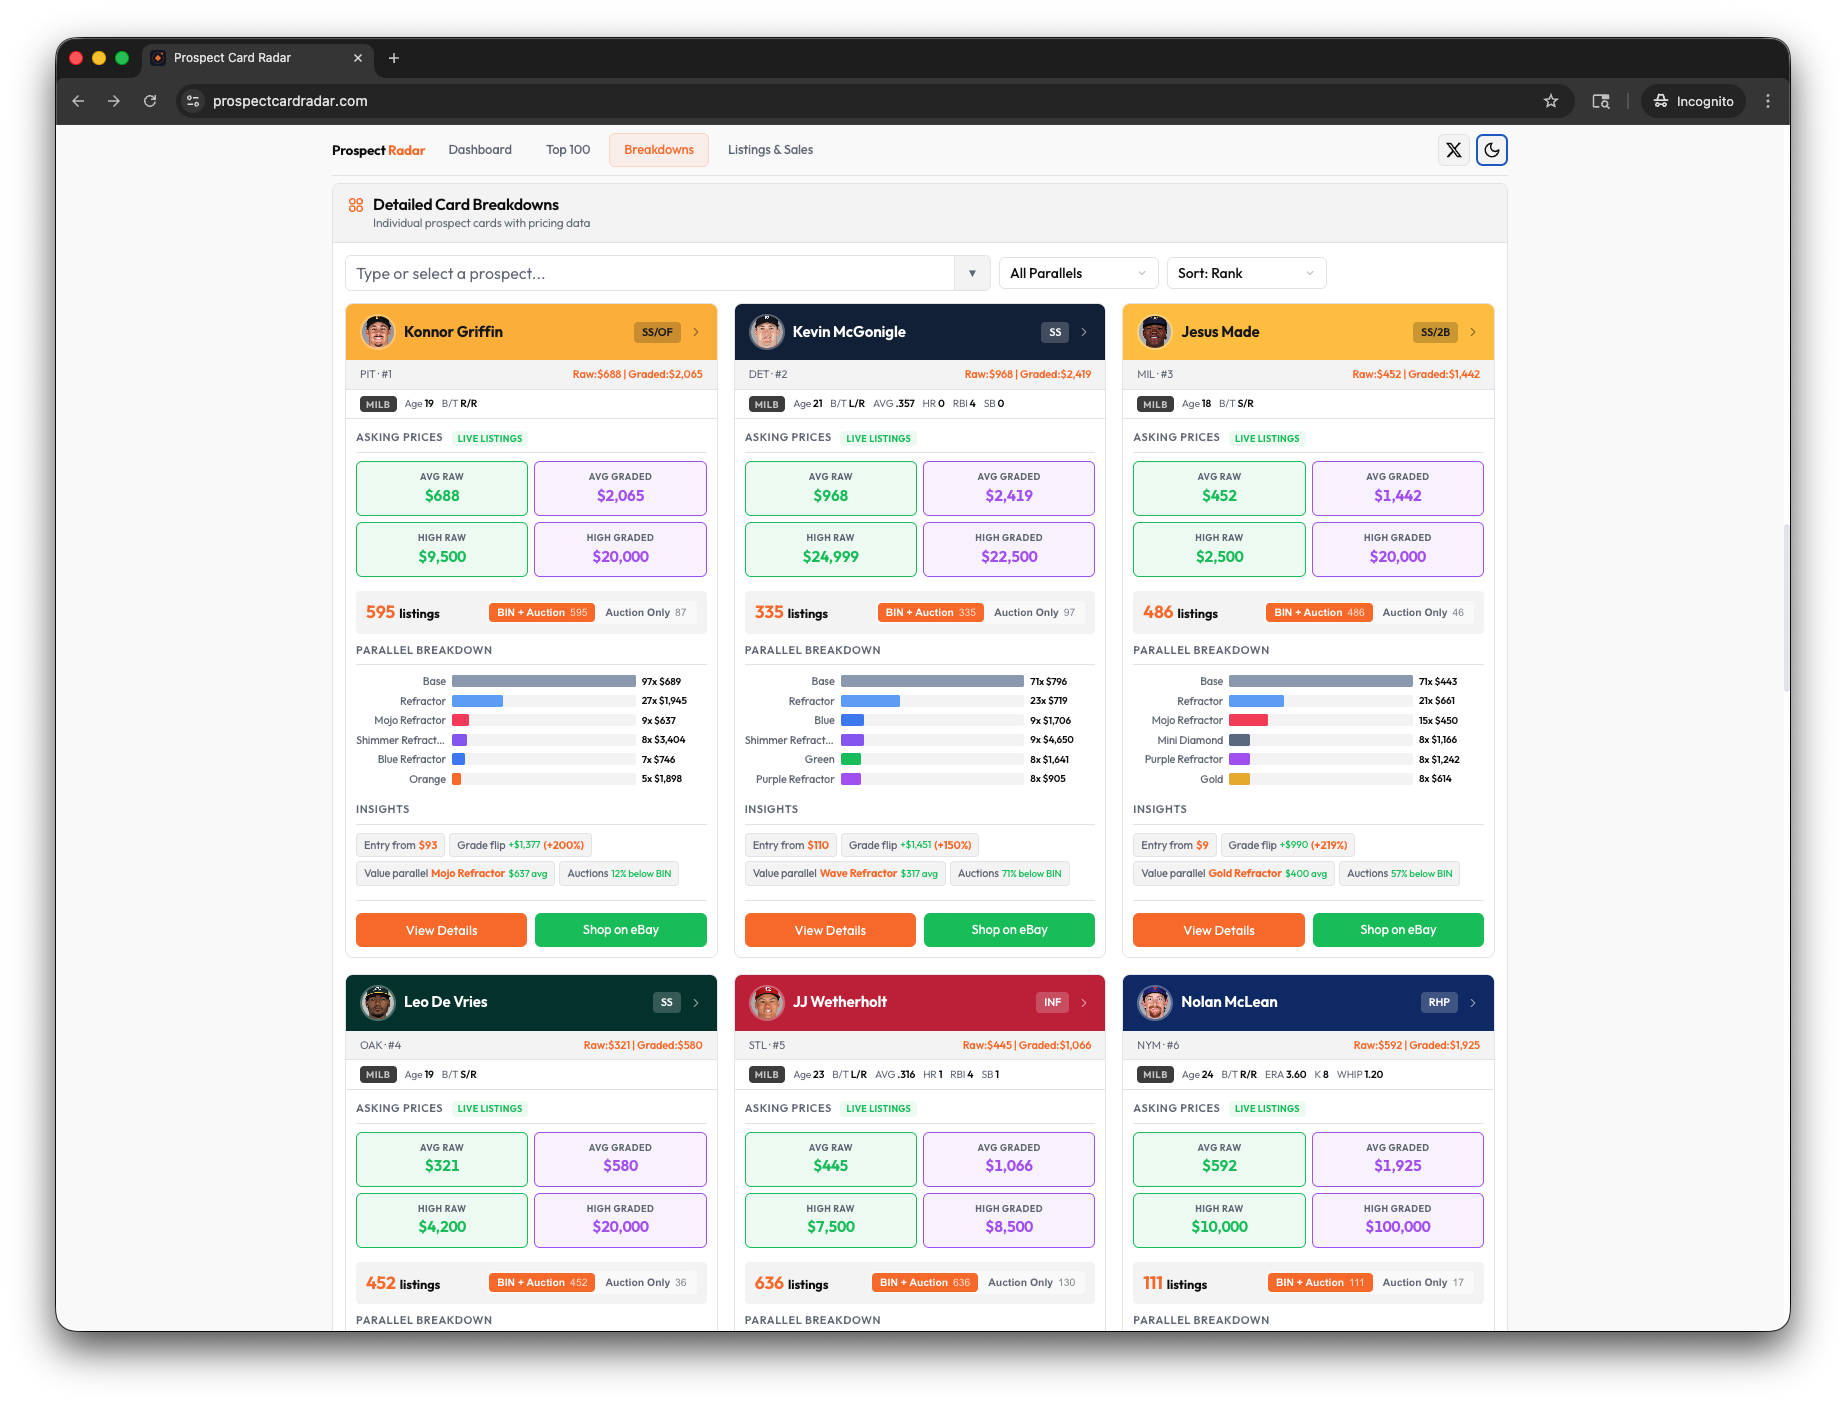Click Griffin's Base parallel bar
Screen dimensions: 1846x1405
coord(544,681)
